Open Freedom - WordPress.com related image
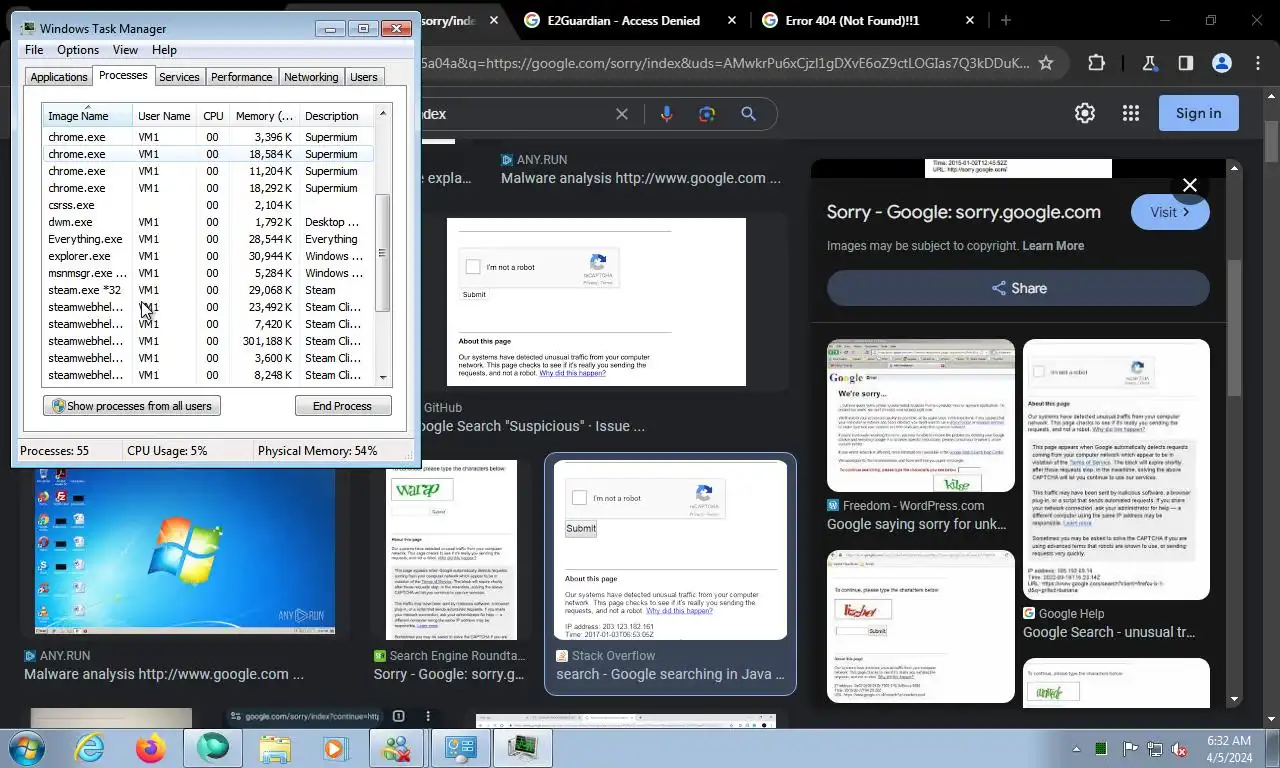 (x=921, y=415)
